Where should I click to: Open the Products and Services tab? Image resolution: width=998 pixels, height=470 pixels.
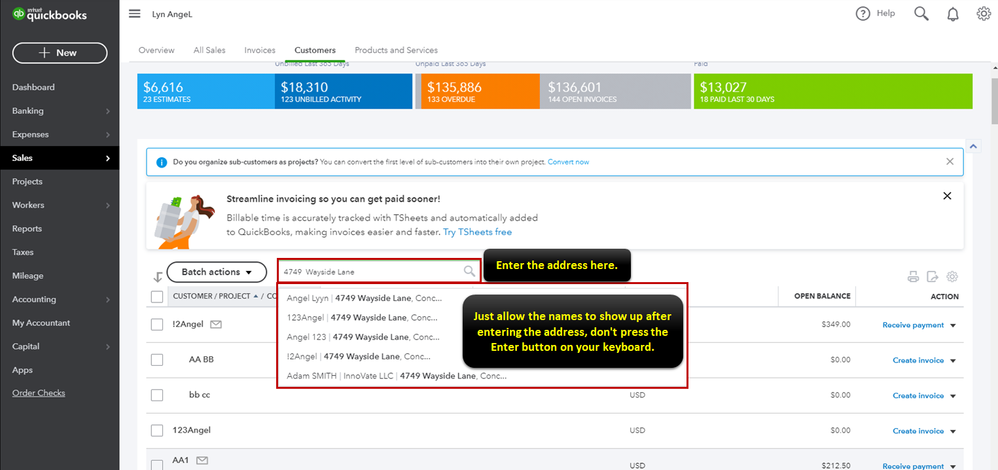click(396, 50)
